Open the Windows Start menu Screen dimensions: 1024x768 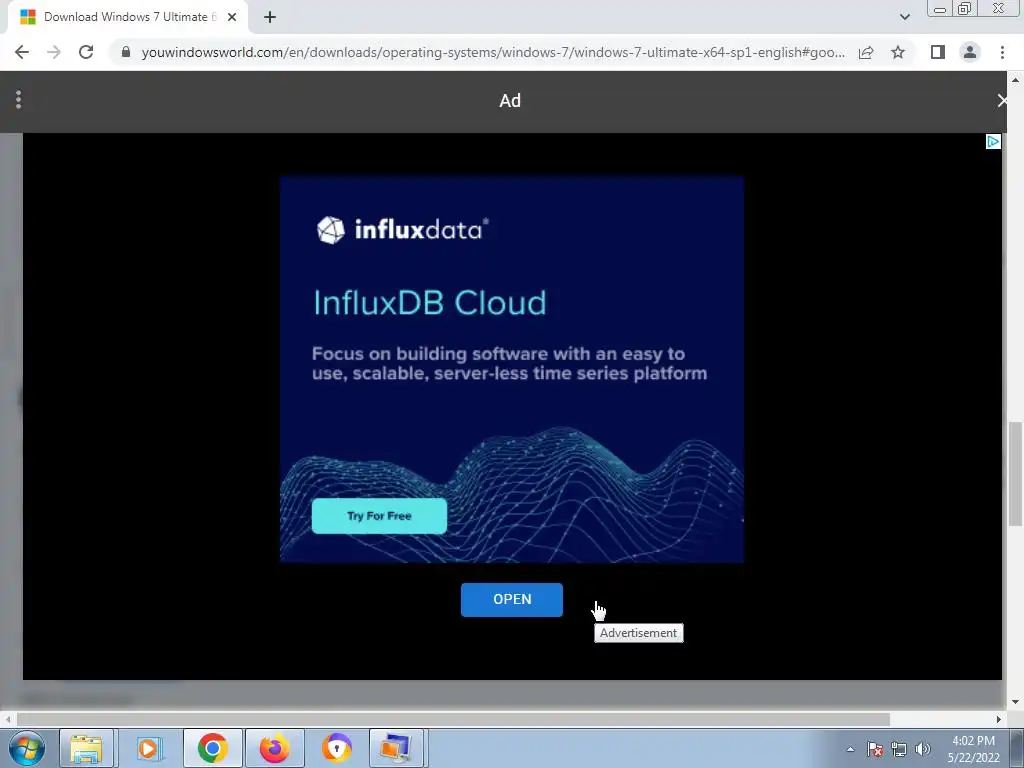(27, 748)
